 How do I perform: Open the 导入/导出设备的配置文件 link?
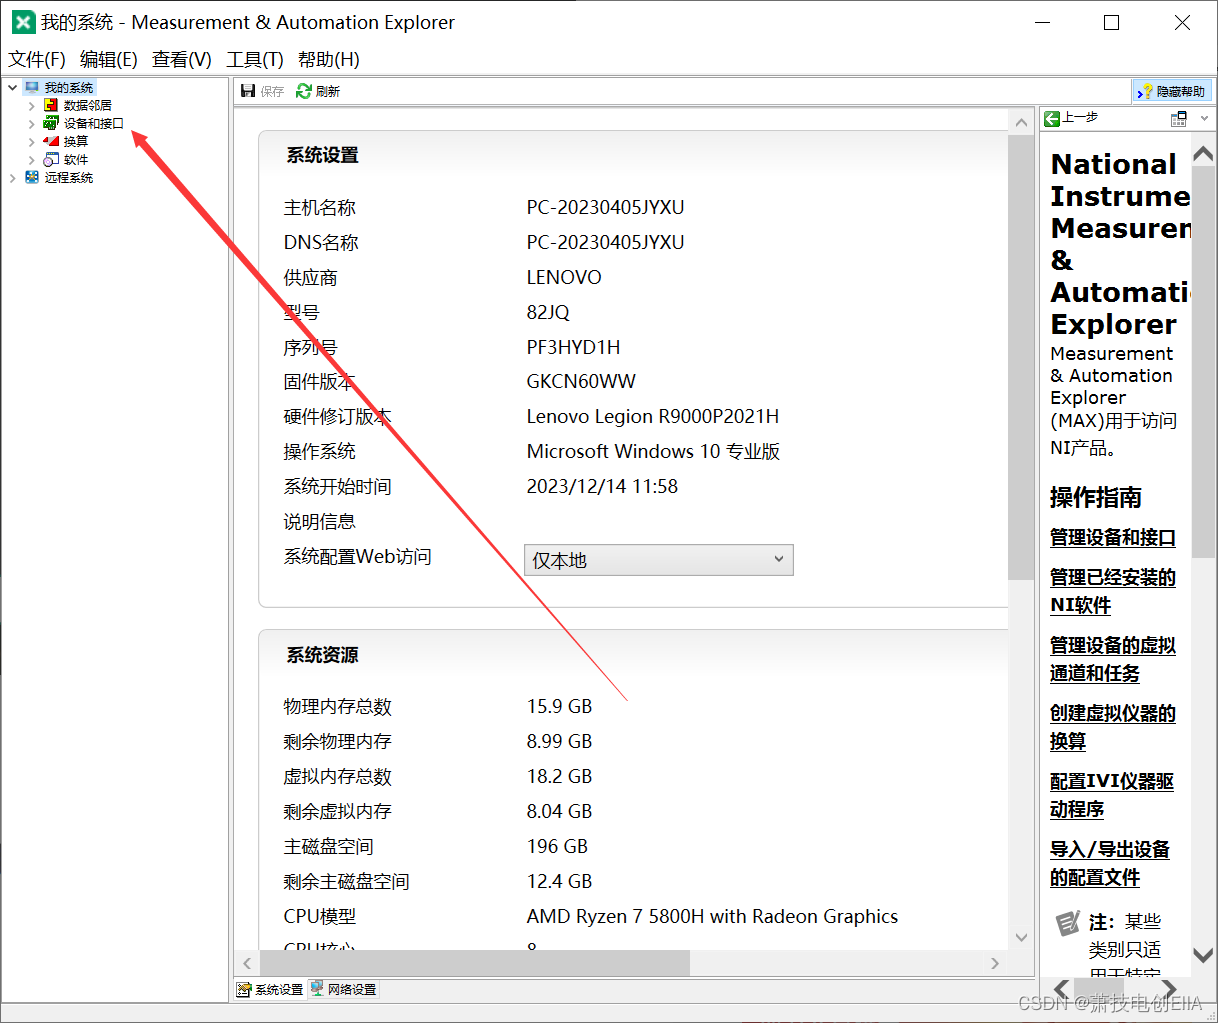pos(1109,863)
